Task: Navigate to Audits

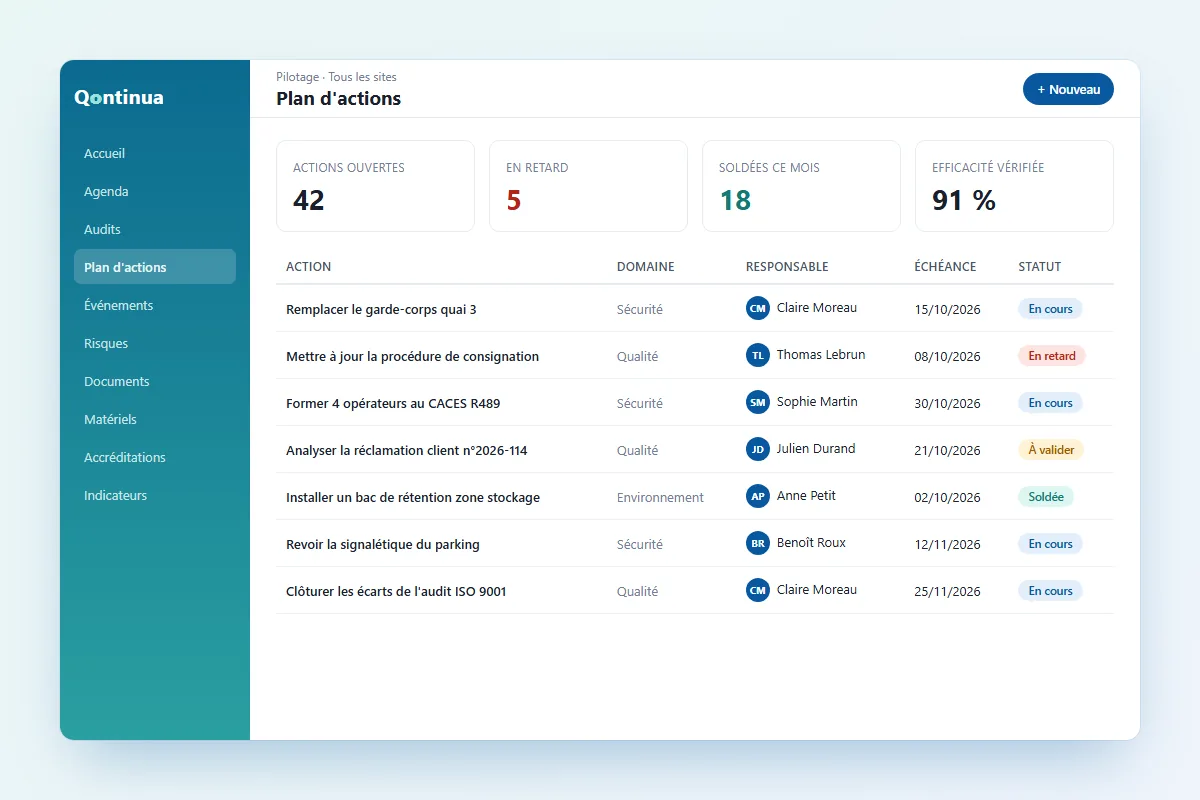Action: 155,229
